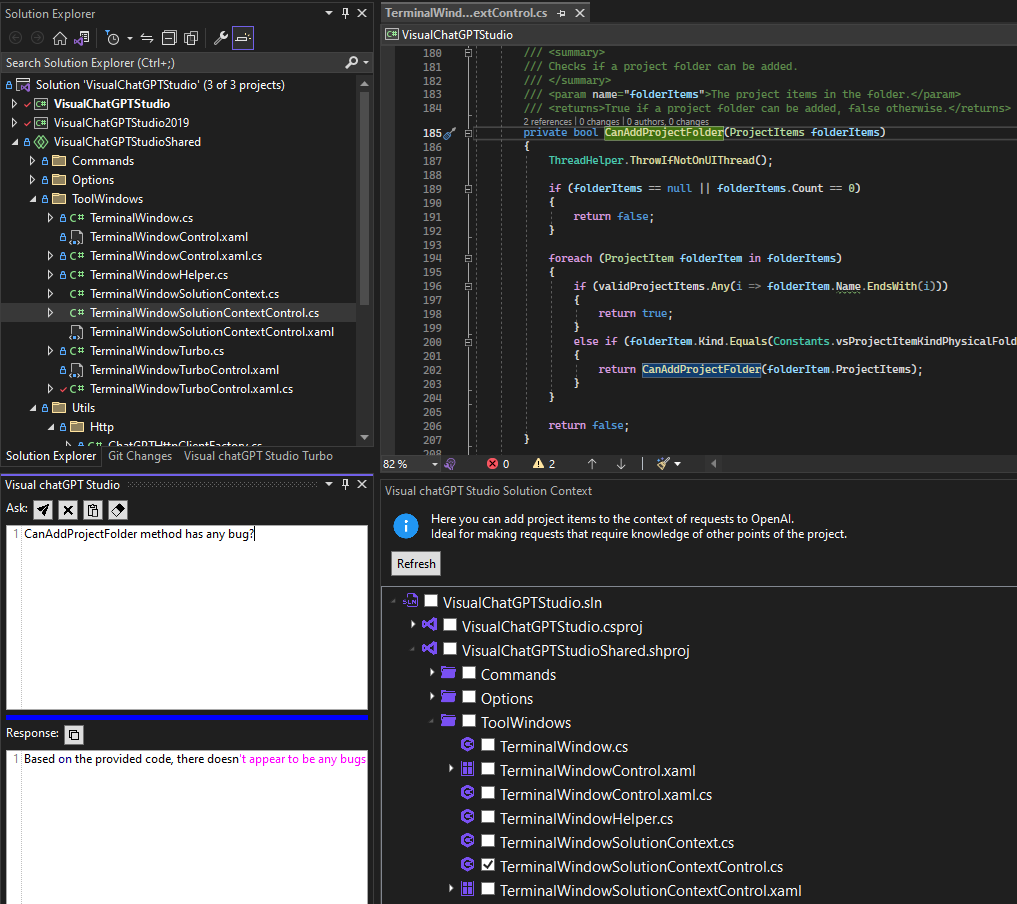Screen dimensions: 1017x904
Task: Open Solution Explorer Properties wrench icon
Action: point(220,37)
